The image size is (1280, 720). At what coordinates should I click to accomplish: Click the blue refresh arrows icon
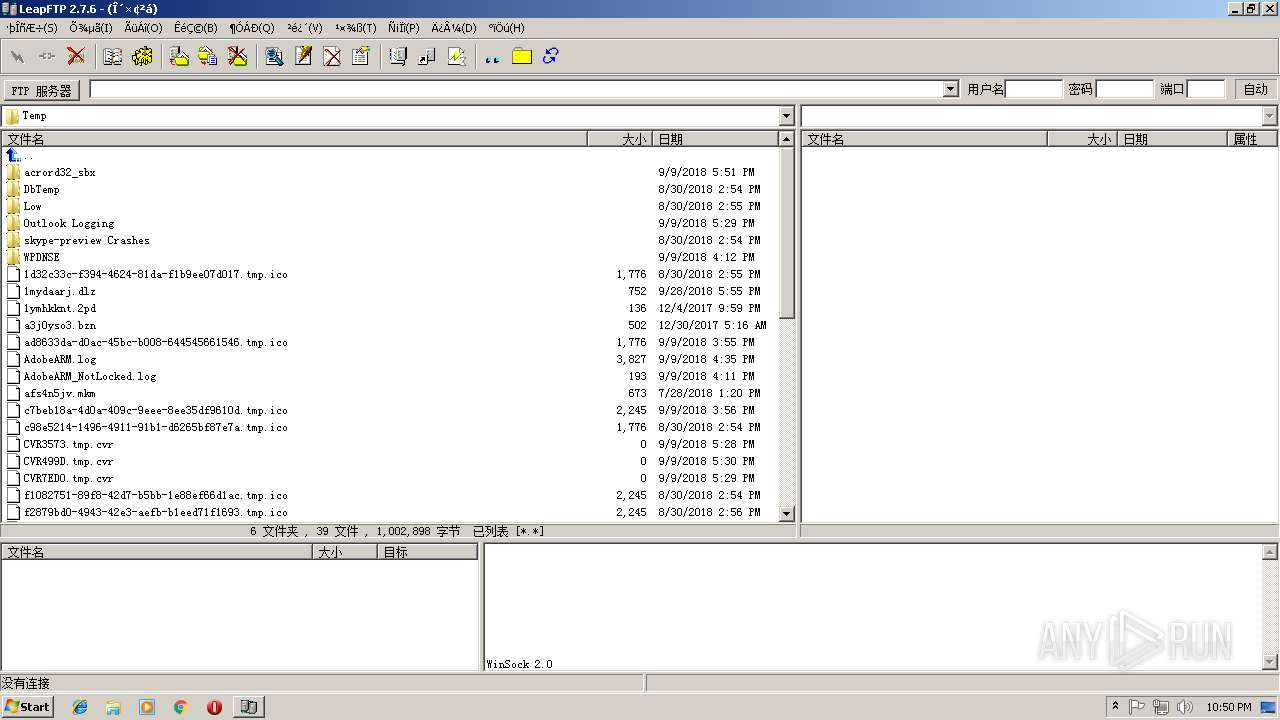[x=550, y=56]
